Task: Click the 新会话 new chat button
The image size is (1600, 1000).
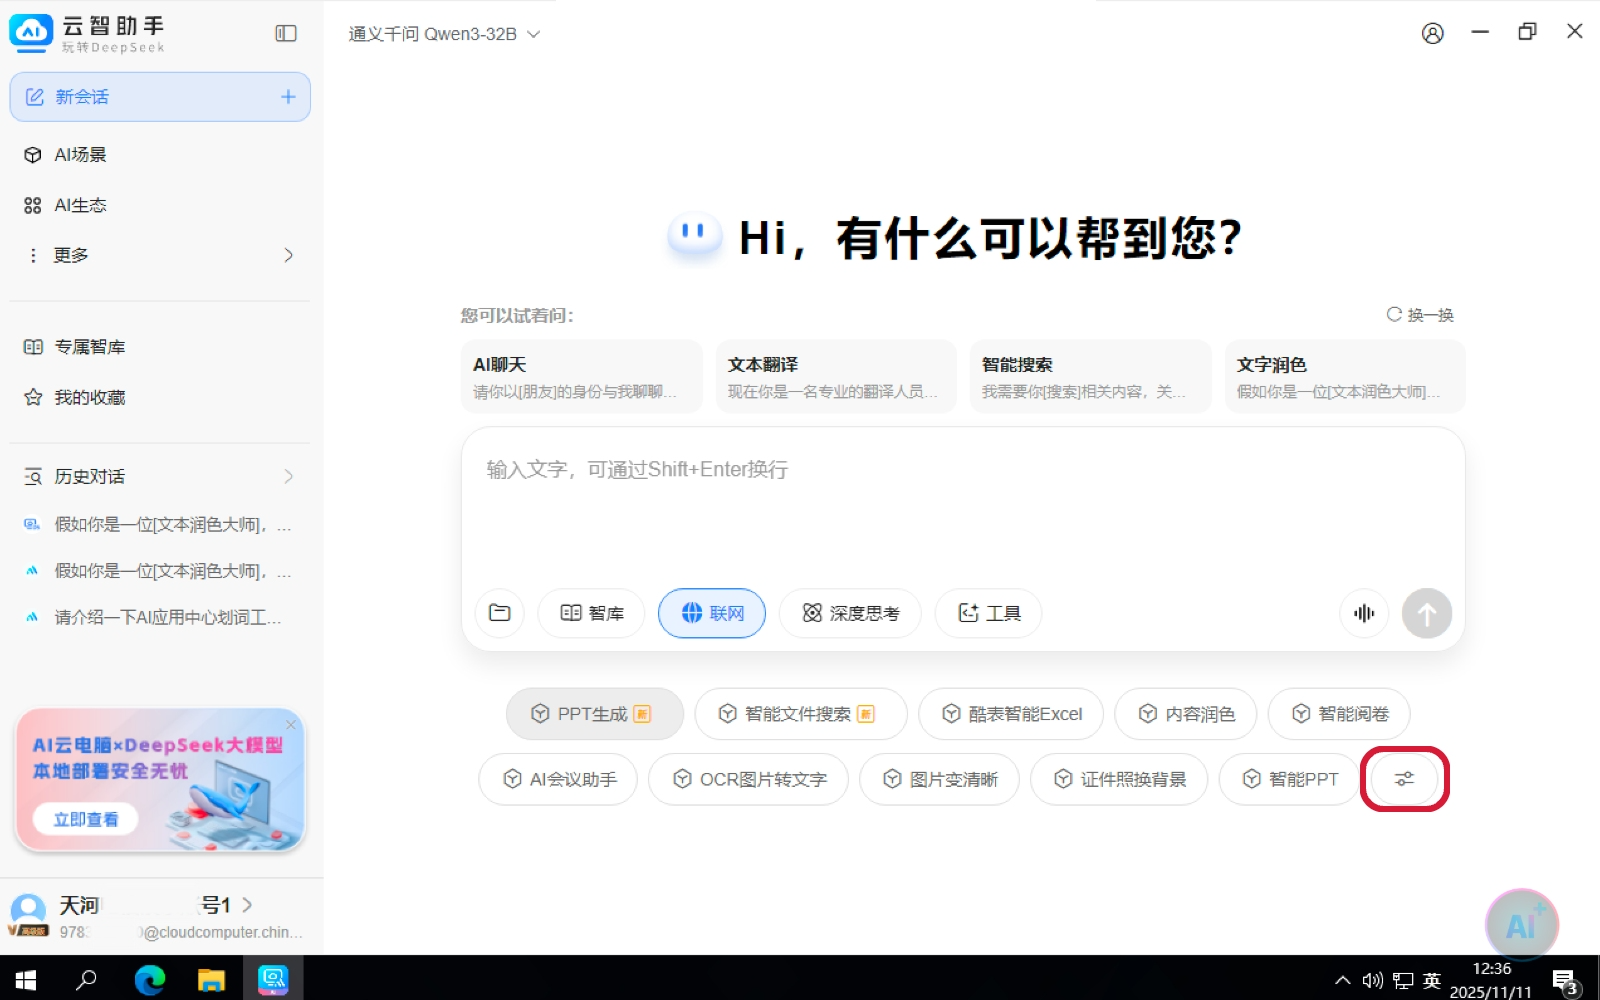Action: pos(160,97)
